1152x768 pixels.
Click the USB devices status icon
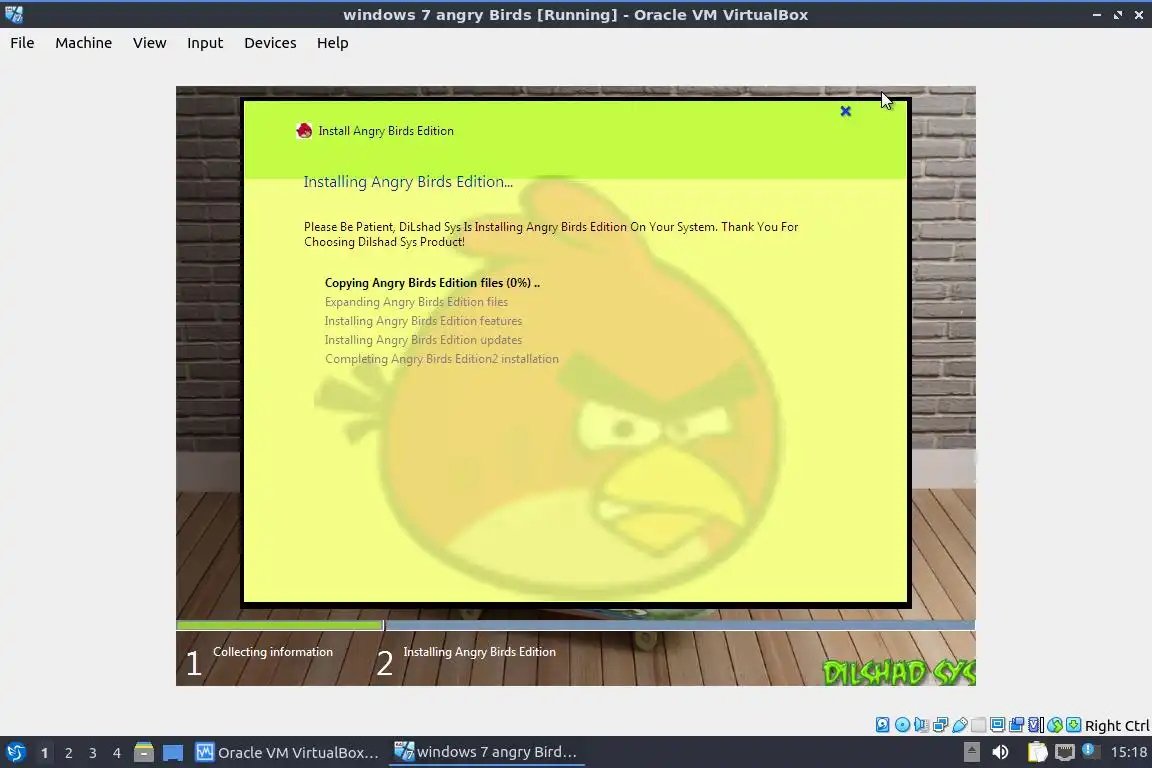tap(960, 725)
